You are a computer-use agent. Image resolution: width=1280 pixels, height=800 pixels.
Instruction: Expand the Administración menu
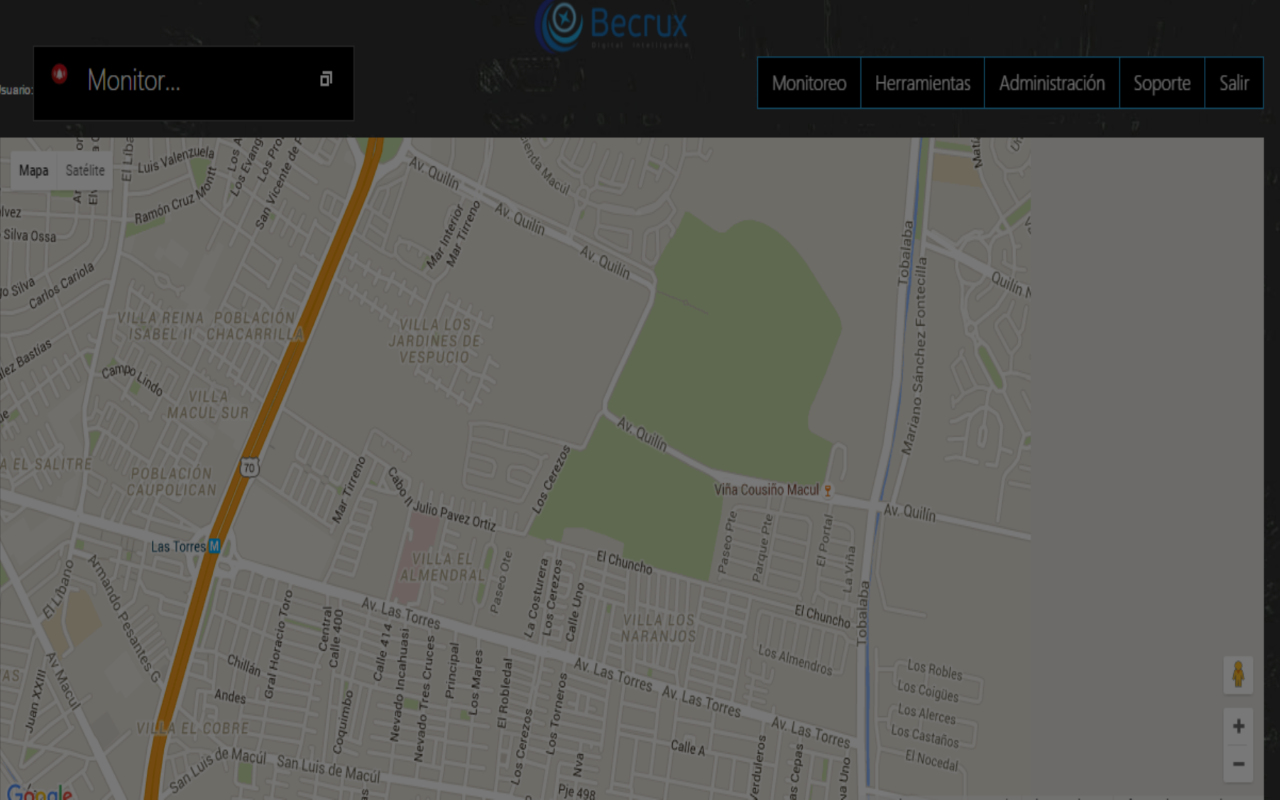(1052, 83)
